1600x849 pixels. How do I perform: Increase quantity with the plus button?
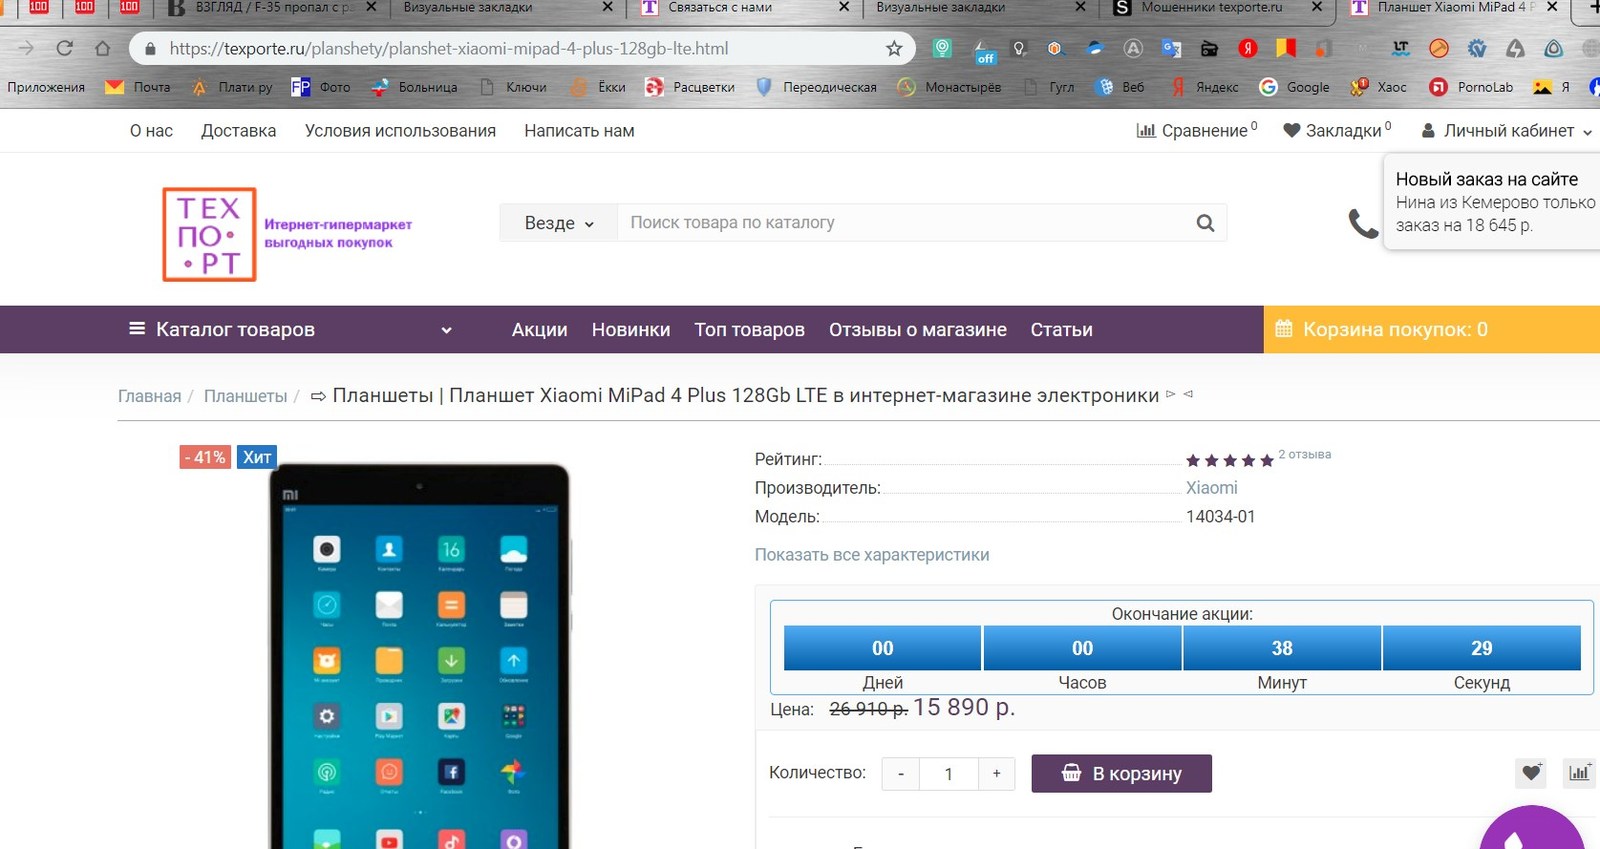click(996, 773)
